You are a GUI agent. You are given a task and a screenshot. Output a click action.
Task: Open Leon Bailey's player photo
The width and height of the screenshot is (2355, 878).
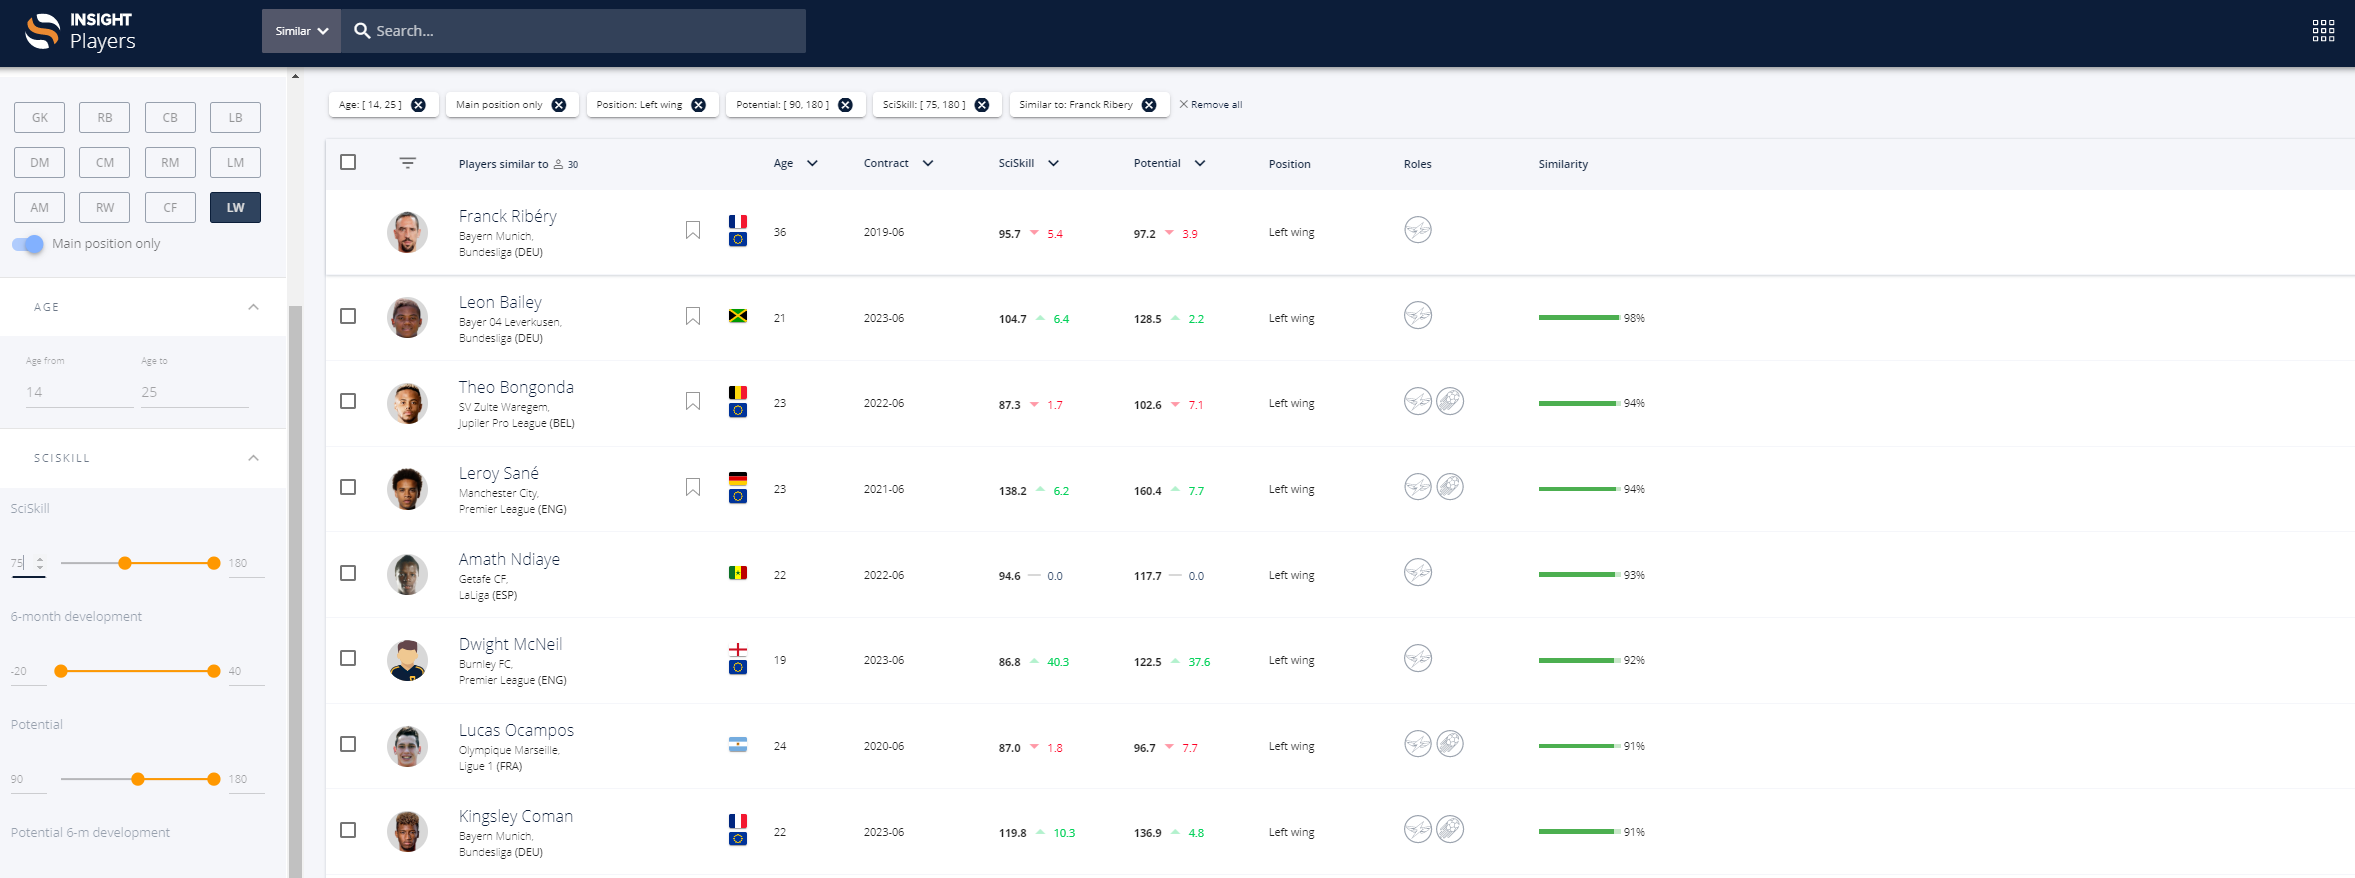[x=407, y=318]
